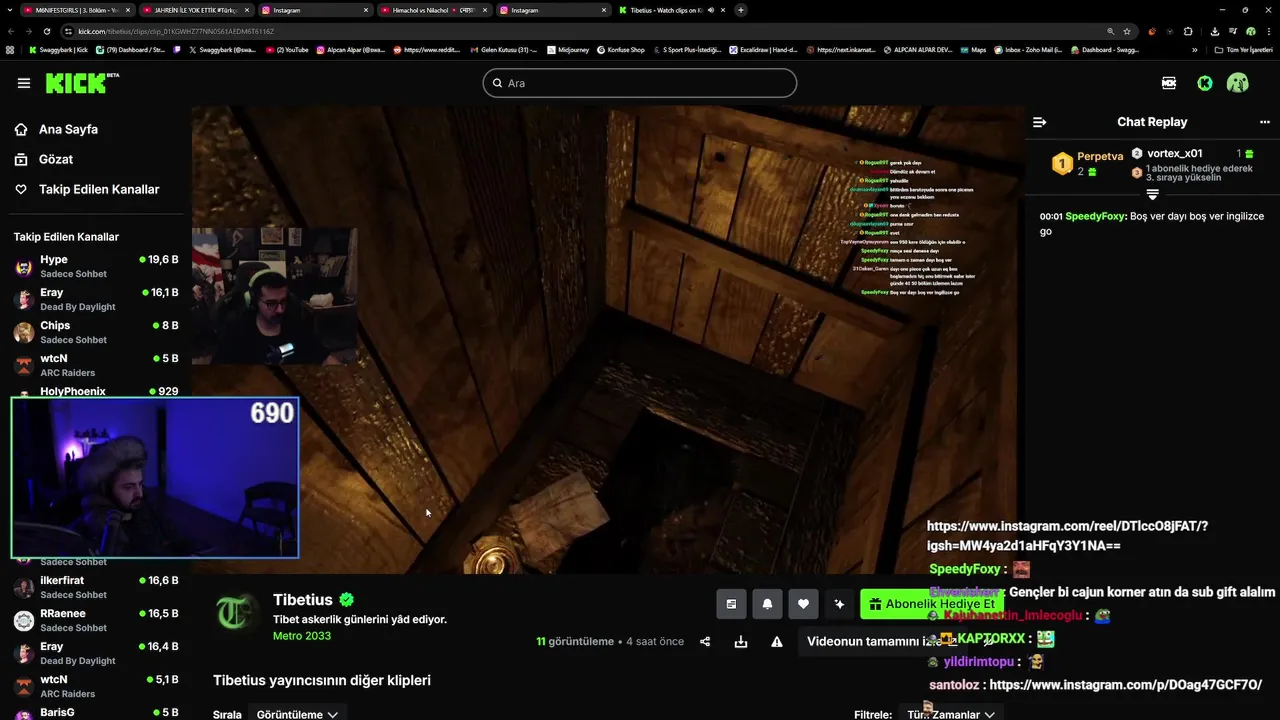
Task: Open browser apps grid icon
Action: pos(11,49)
